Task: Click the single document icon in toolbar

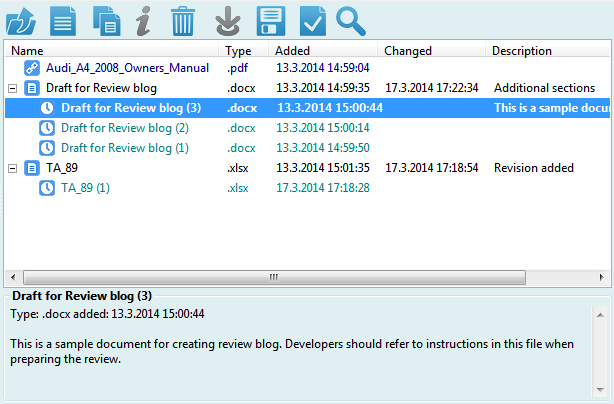Action: click(64, 19)
